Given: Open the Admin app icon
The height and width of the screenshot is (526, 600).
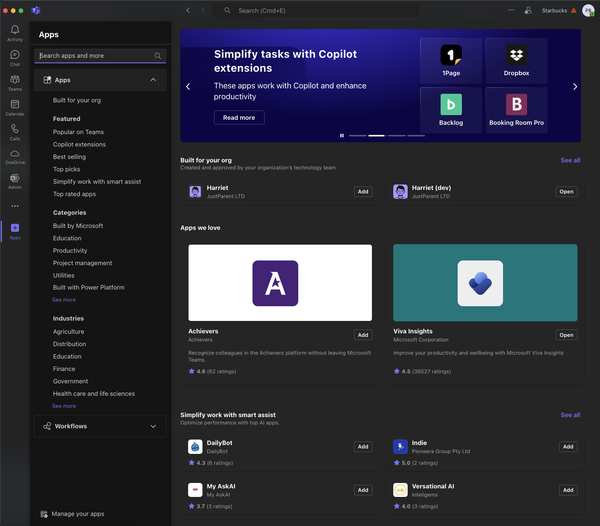Looking at the screenshot, I should pyautogui.click(x=14, y=179).
